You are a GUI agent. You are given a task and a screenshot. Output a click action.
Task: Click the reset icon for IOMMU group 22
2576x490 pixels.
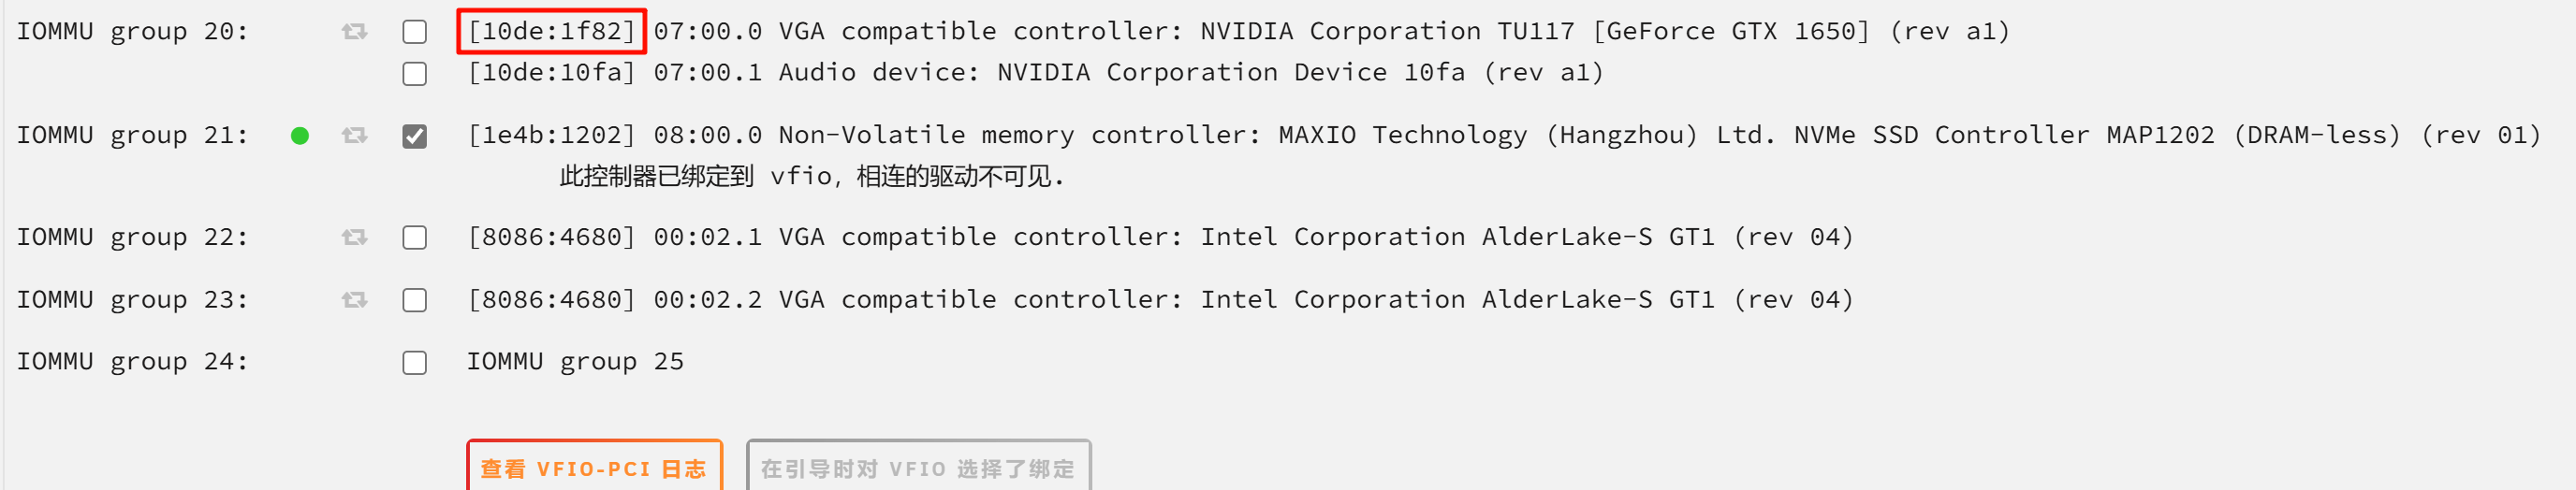click(x=354, y=237)
